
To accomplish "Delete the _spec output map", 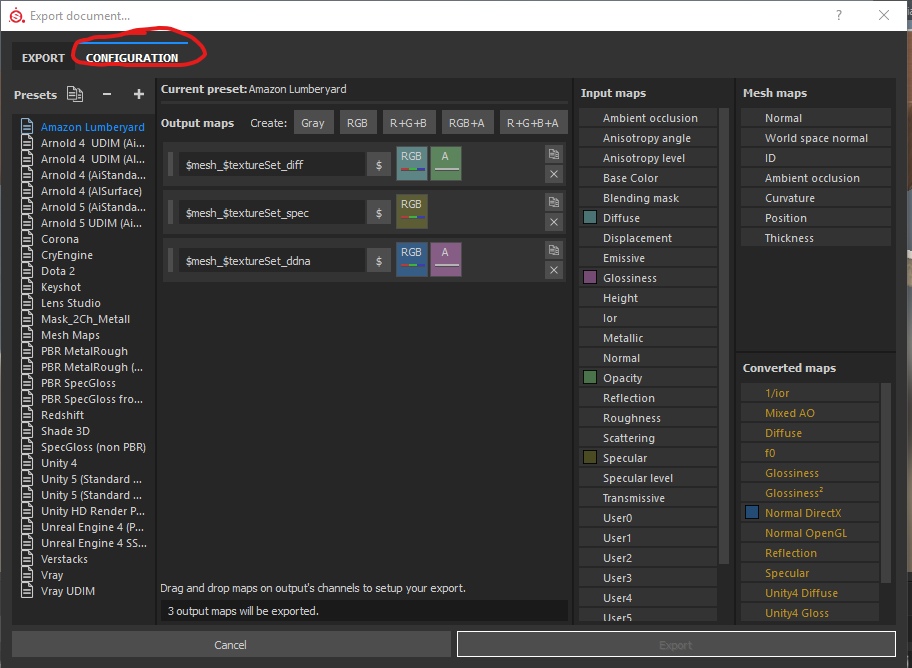I will pos(554,222).
